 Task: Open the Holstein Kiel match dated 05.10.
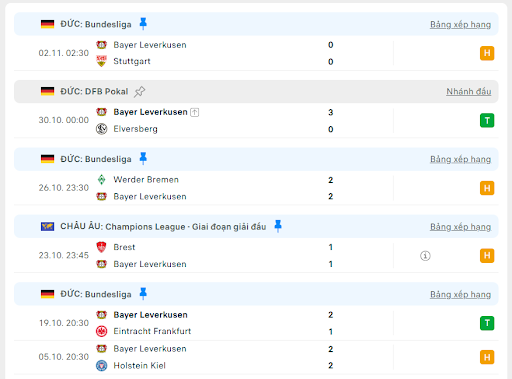coord(256,357)
